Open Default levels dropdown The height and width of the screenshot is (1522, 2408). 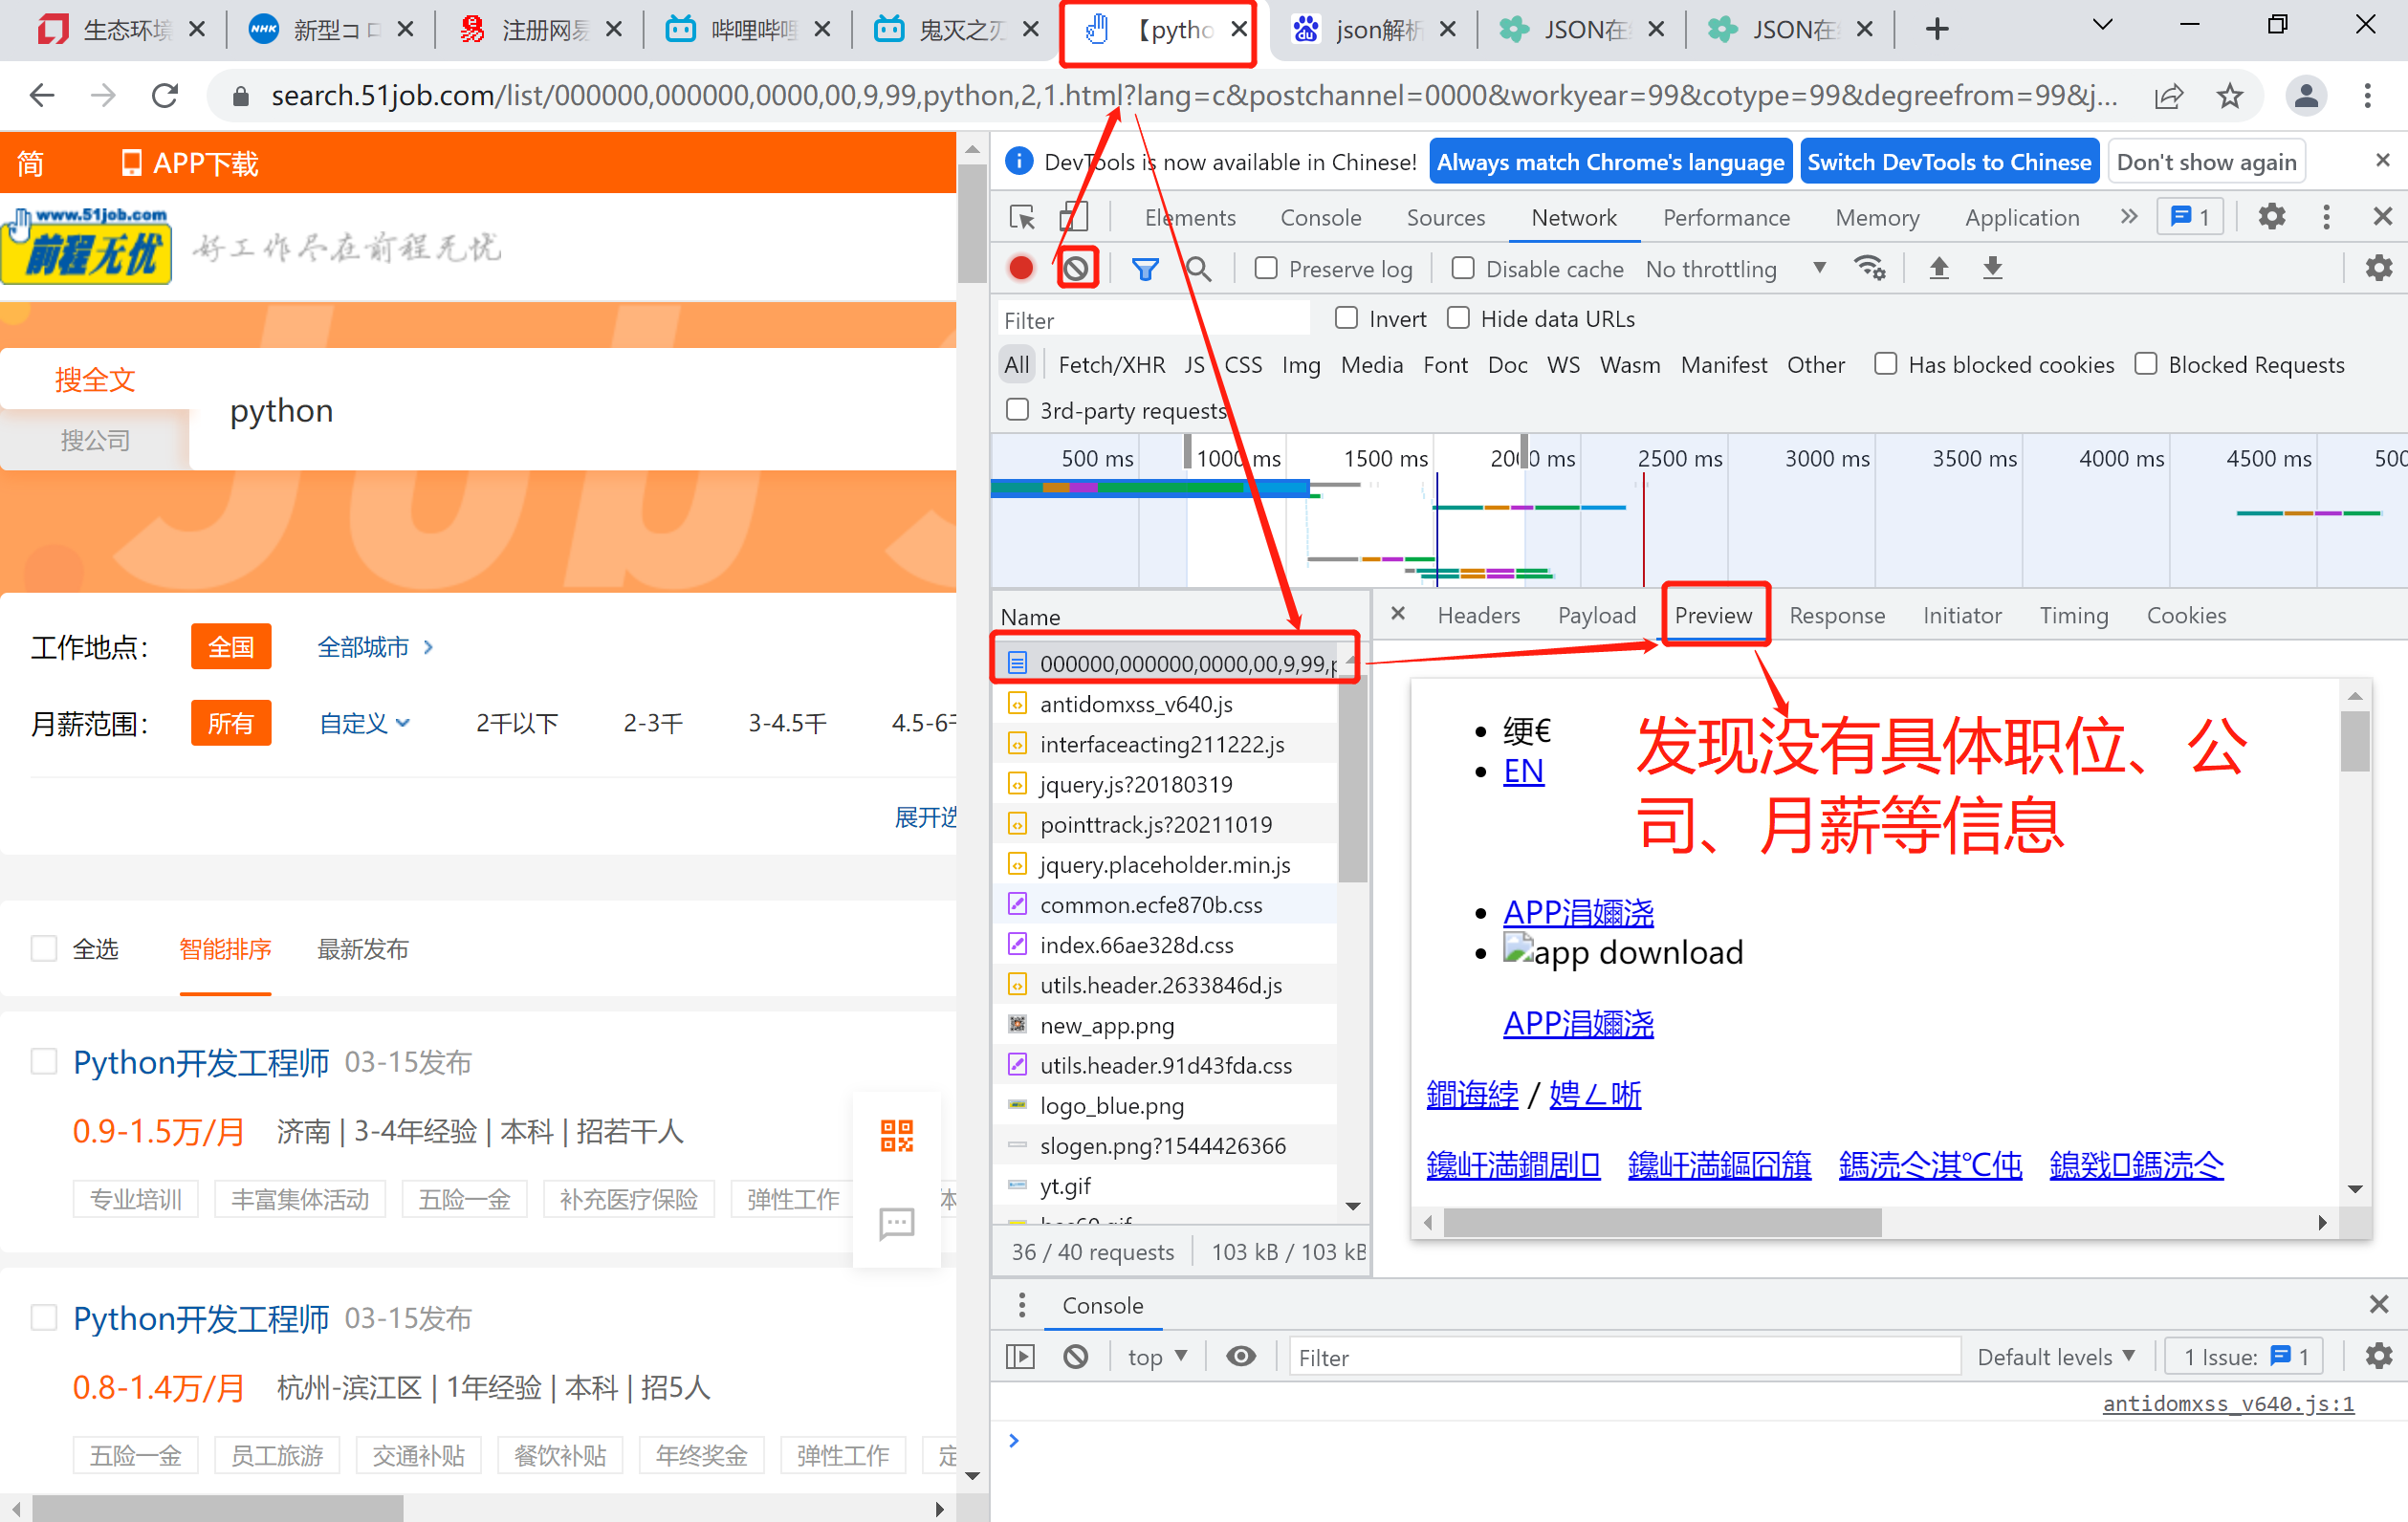click(2056, 1356)
